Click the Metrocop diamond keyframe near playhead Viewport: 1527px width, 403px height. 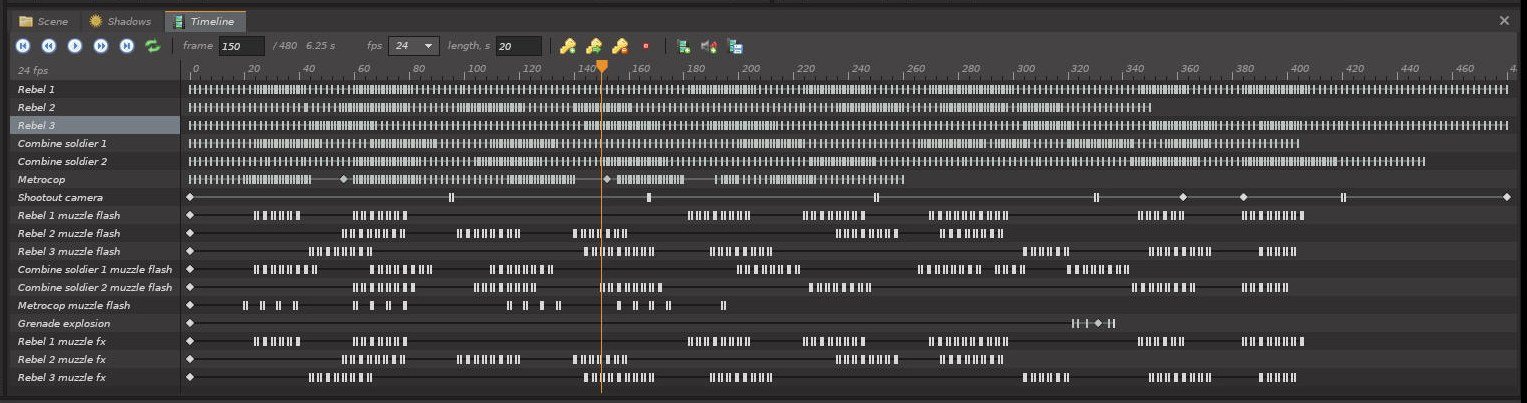[x=607, y=180]
